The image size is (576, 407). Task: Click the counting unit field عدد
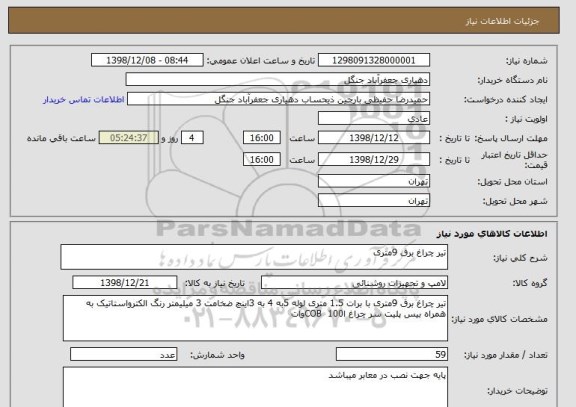click(123, 354)
